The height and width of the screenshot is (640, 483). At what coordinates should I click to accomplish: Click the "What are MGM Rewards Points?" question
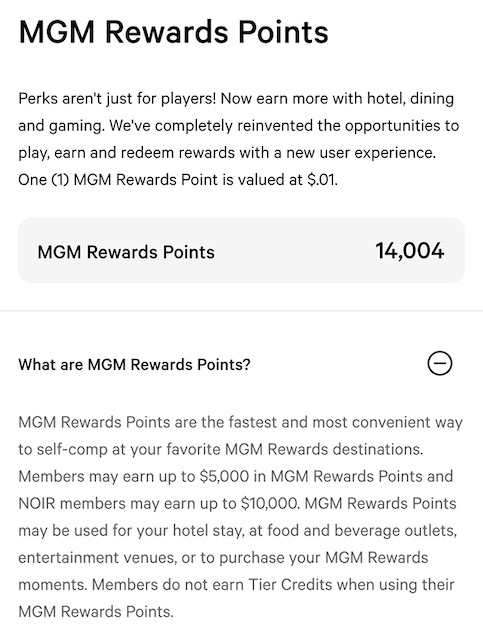pyautogui.click(x=134, y=364)
